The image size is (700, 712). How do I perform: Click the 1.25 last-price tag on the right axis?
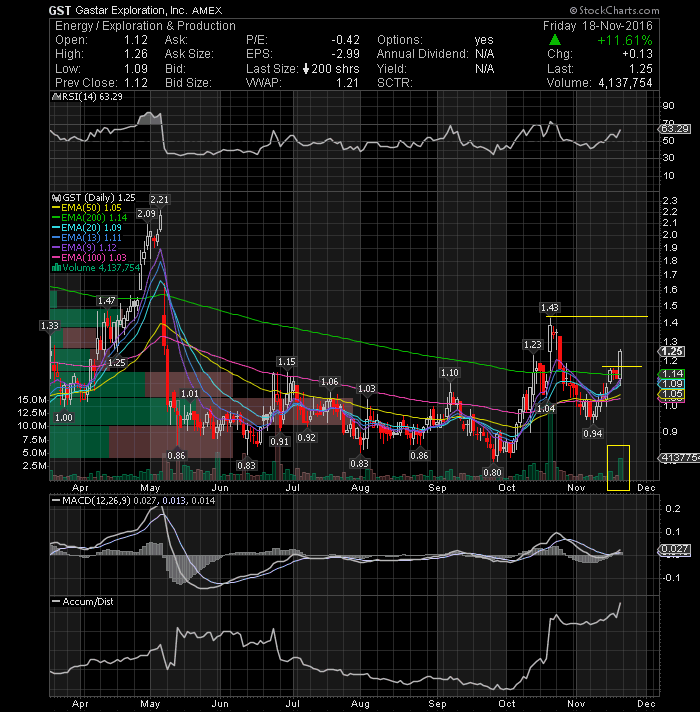click(672, 351)
